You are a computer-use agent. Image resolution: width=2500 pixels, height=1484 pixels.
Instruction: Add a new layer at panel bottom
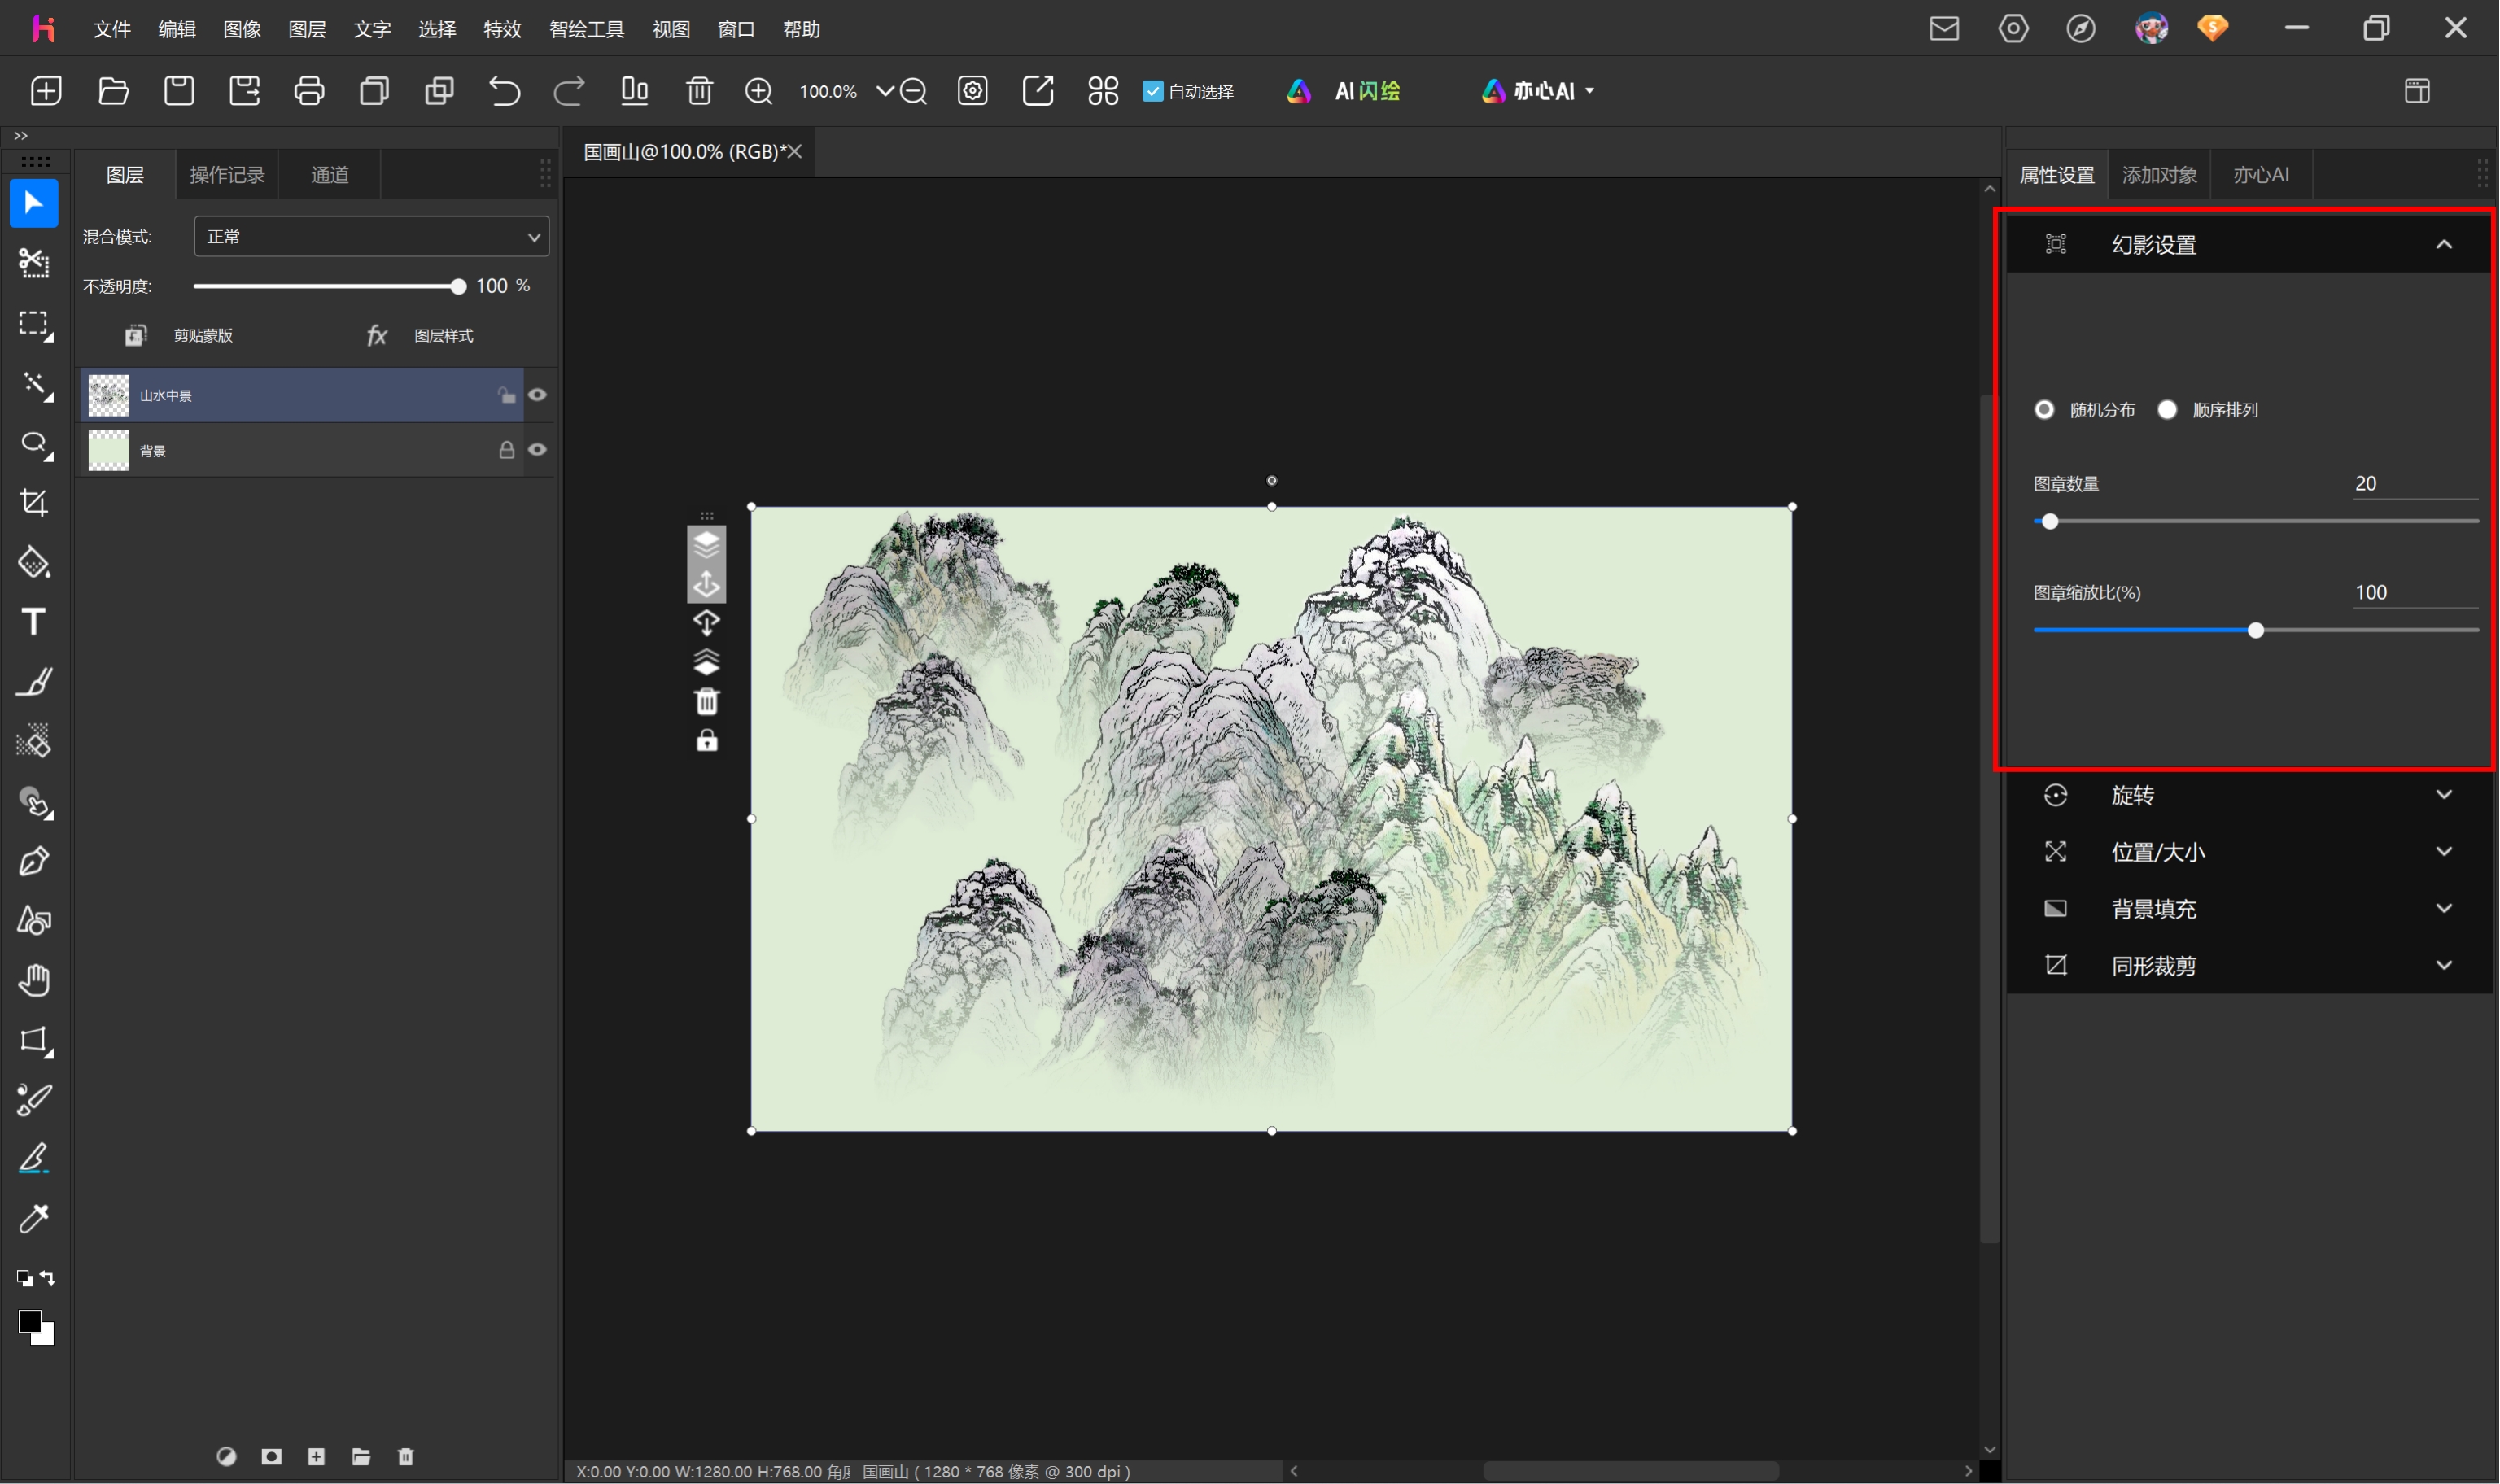point(316,1457)
